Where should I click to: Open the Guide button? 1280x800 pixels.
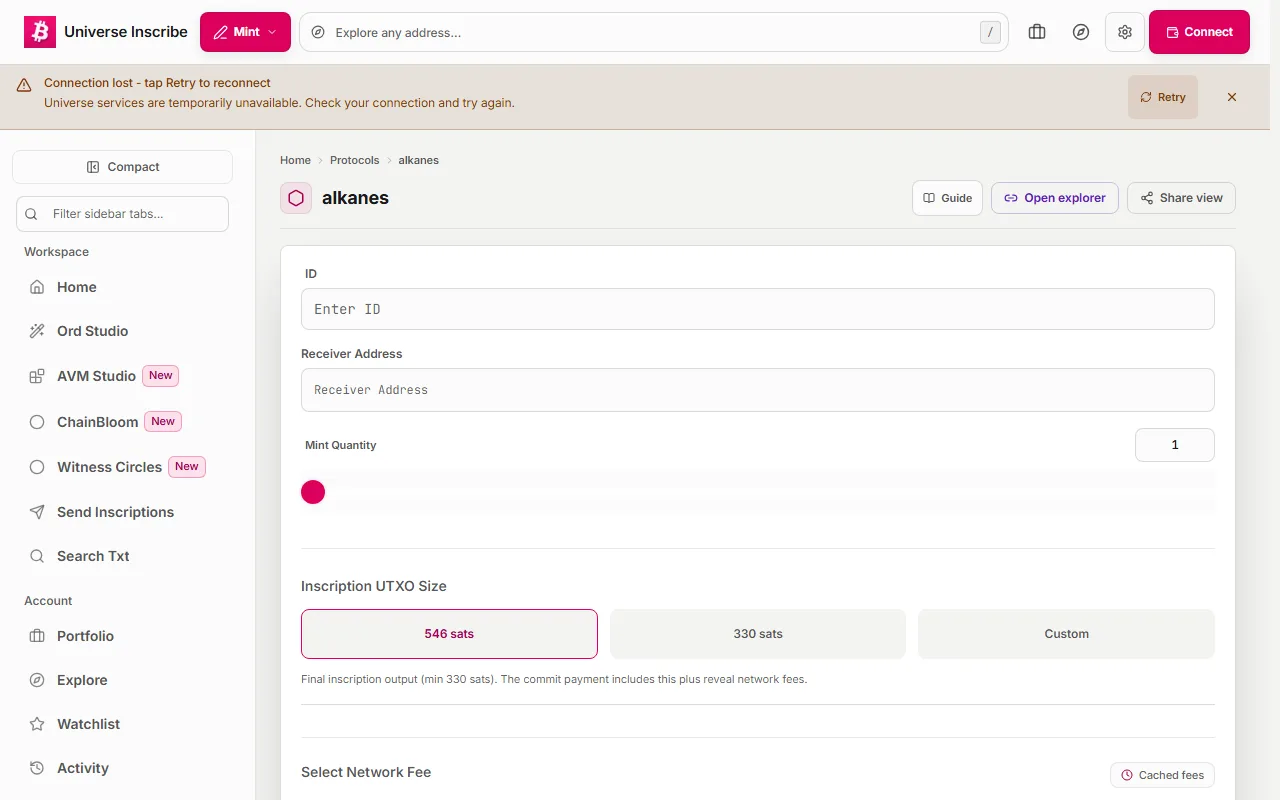[x=947, y=198]
